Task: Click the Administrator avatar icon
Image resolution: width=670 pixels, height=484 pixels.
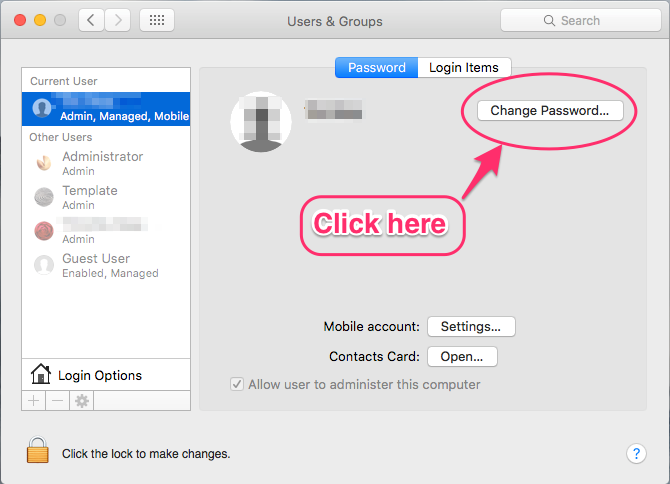Action: click(44, 163)
